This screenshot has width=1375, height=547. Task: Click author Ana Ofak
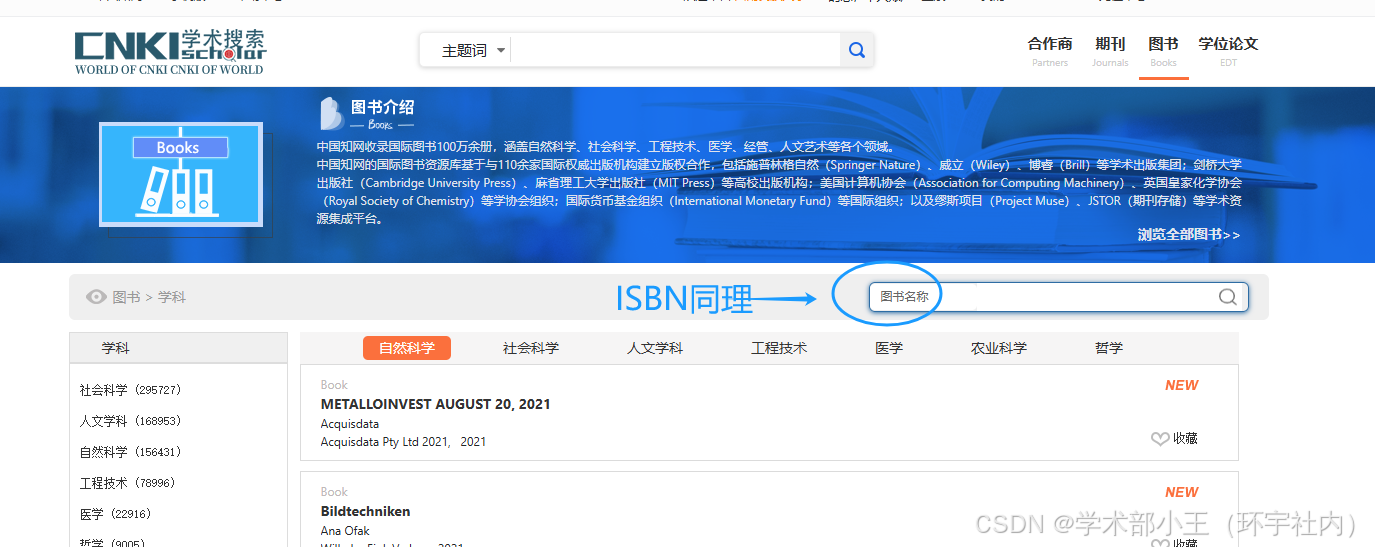(345, 531)
